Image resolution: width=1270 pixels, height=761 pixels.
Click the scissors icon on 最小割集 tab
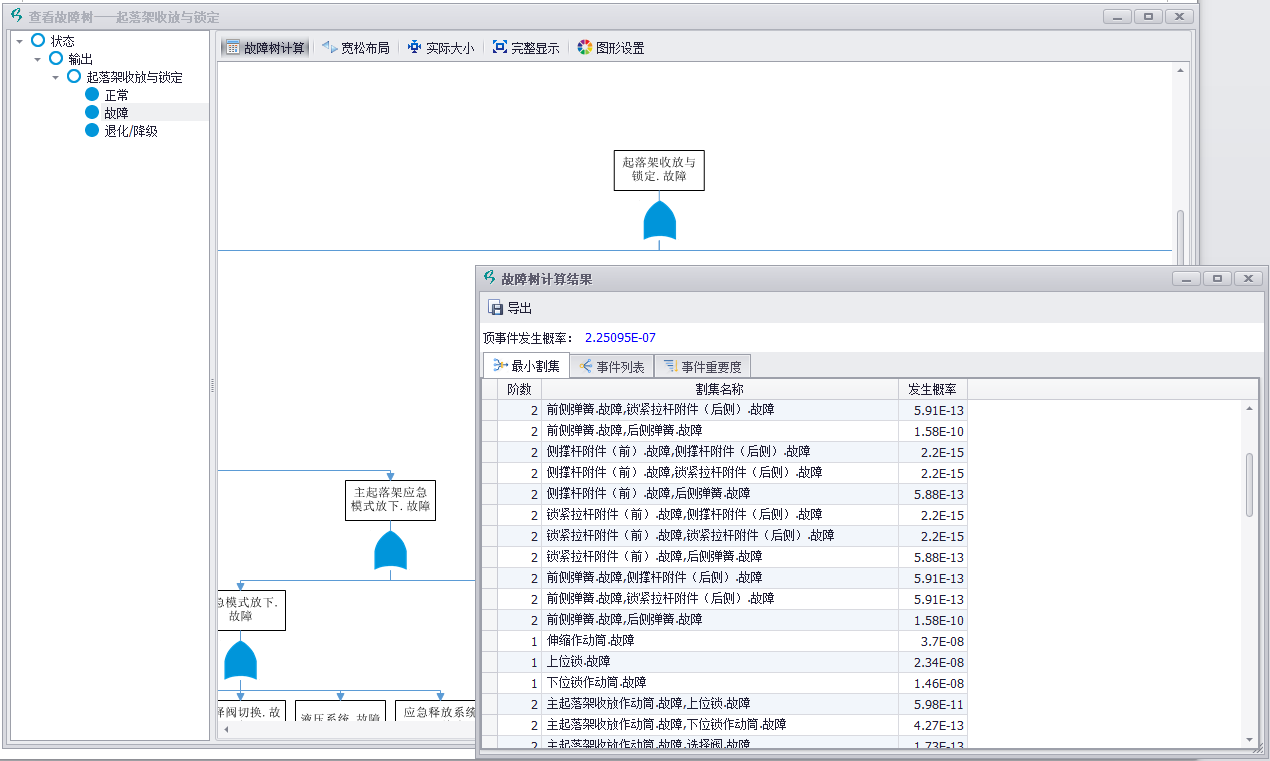pos(500,365)
